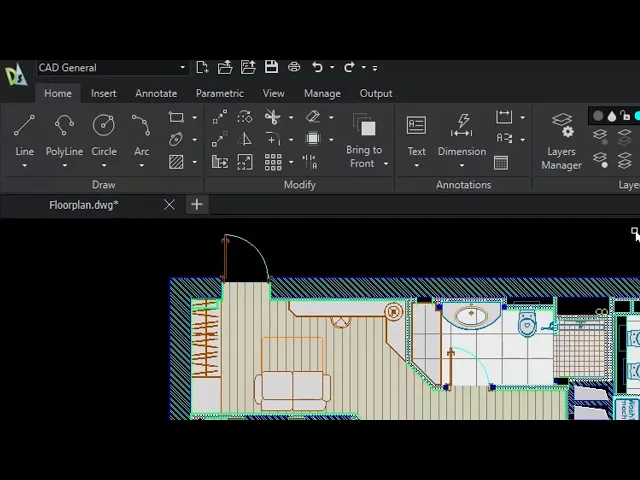Toggle the layer show/hide gray circle
Viewport: 640px width, 480px height.
tap(598, 116)
